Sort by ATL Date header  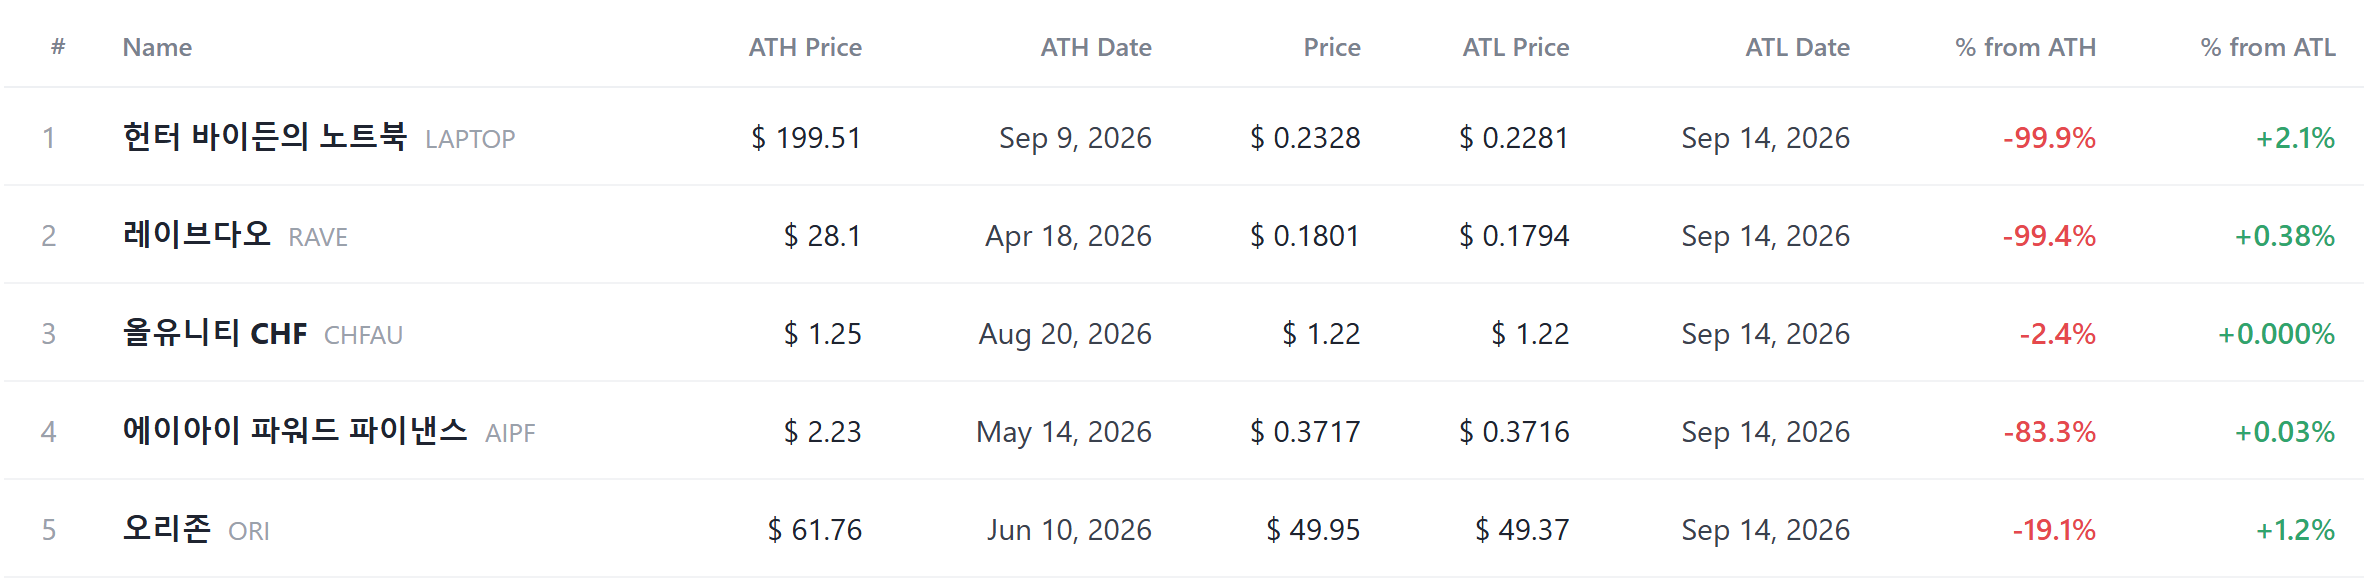(1798, 47)
